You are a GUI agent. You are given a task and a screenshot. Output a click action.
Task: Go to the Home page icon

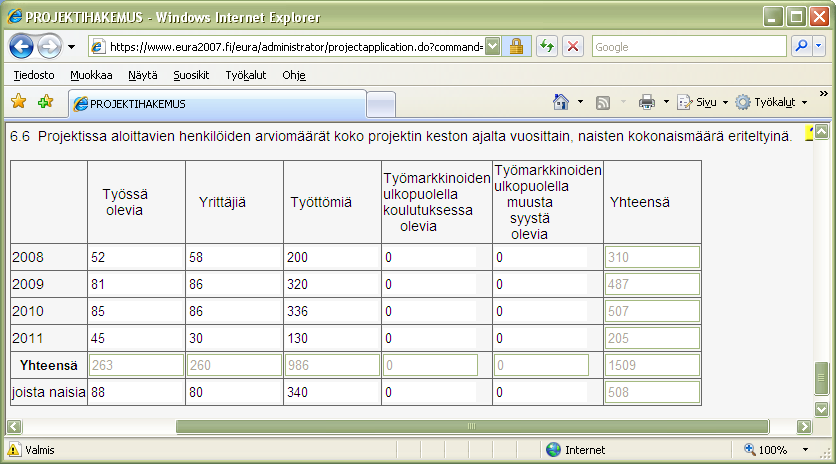tap(561, 102)
